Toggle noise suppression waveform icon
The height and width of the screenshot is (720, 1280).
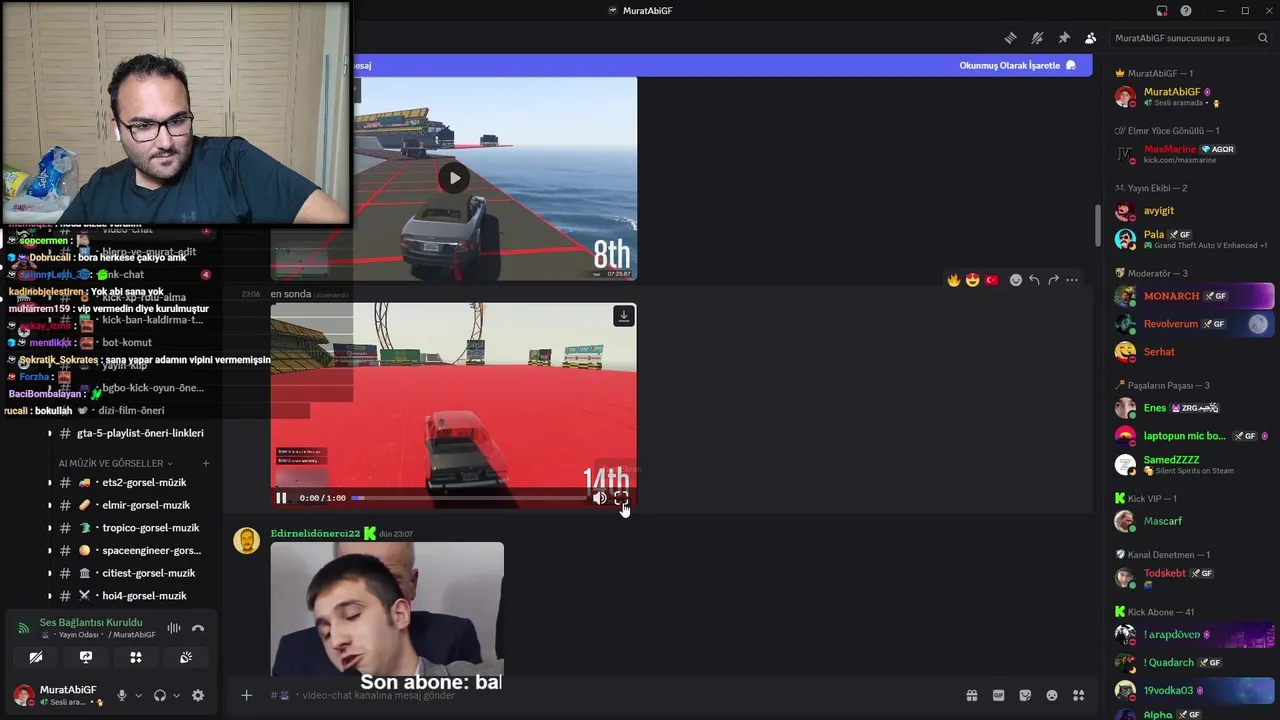point(174,628)
